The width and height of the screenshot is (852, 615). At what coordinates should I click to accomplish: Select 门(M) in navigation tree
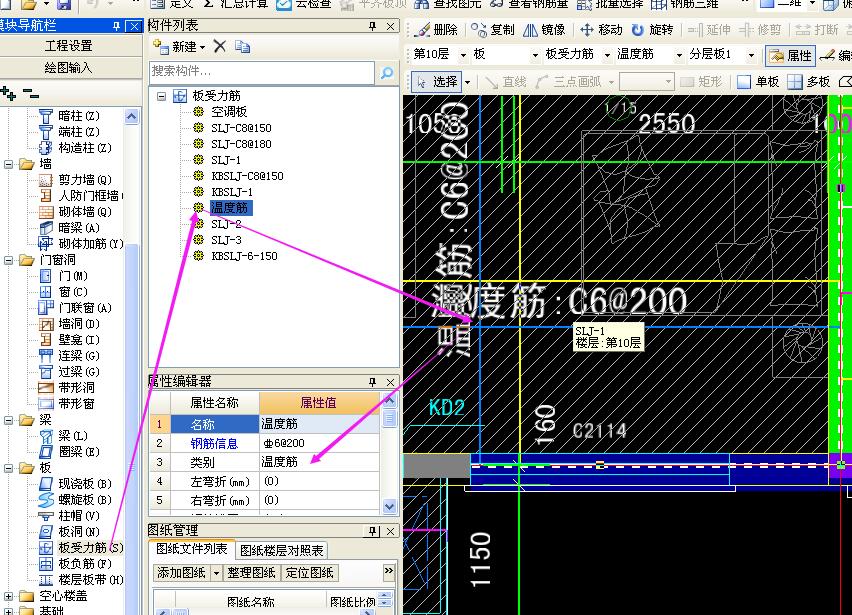click(x=73, y=276)
